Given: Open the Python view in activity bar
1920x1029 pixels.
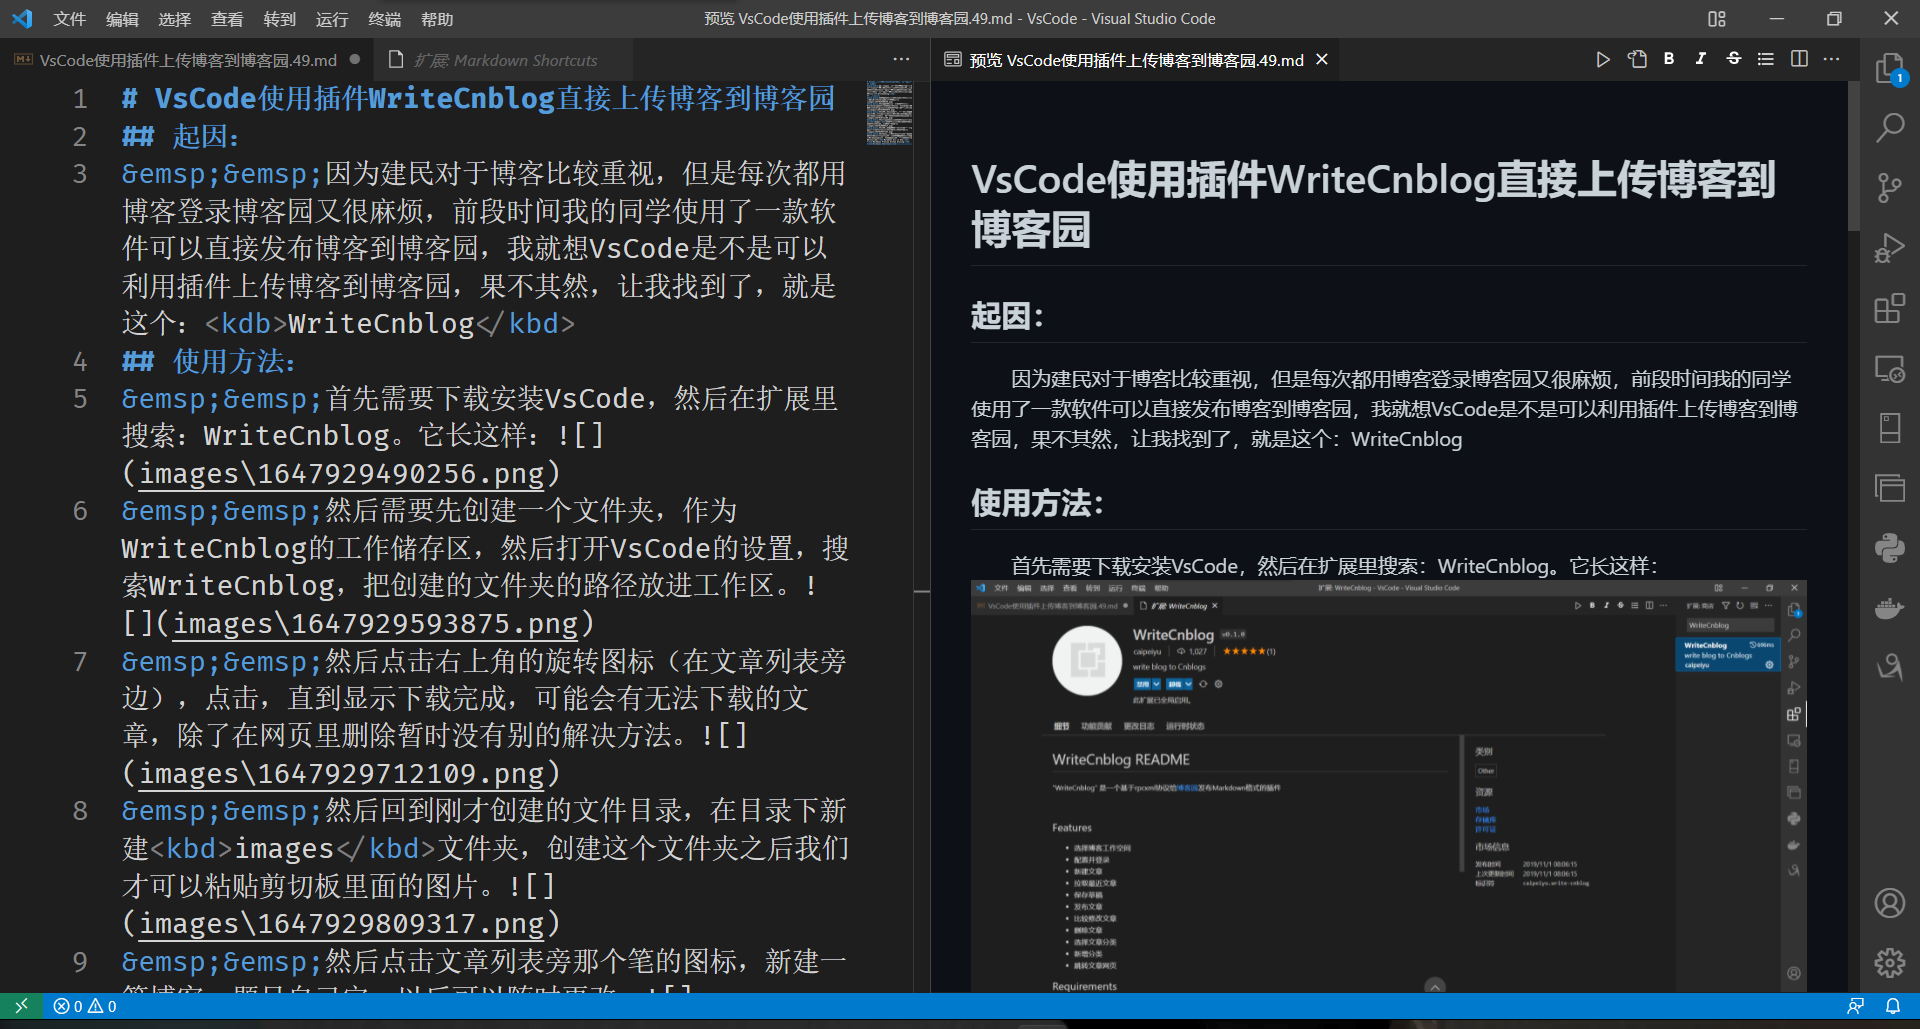Looking at the screenshot, I should point(1889,548).
